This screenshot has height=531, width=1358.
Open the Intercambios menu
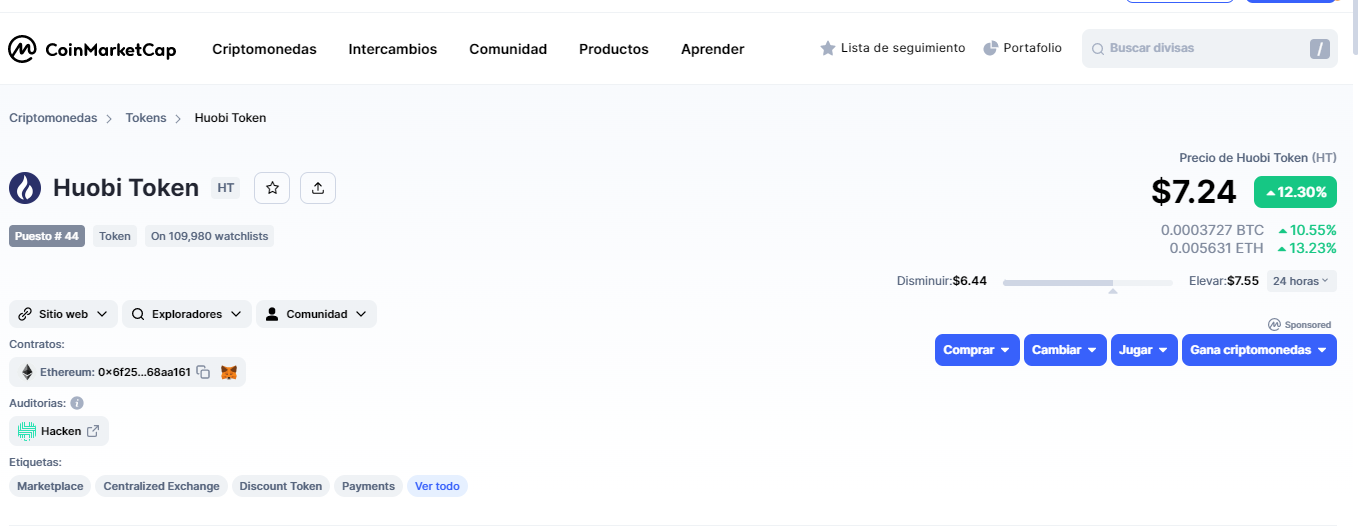click(392, 49)
